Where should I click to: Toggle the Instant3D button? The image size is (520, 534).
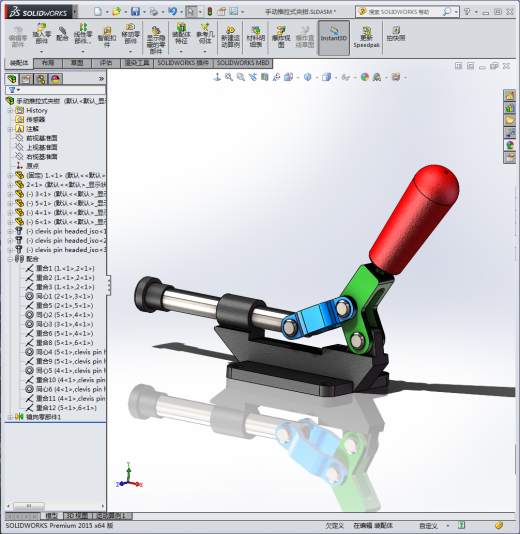click(334, 37)
